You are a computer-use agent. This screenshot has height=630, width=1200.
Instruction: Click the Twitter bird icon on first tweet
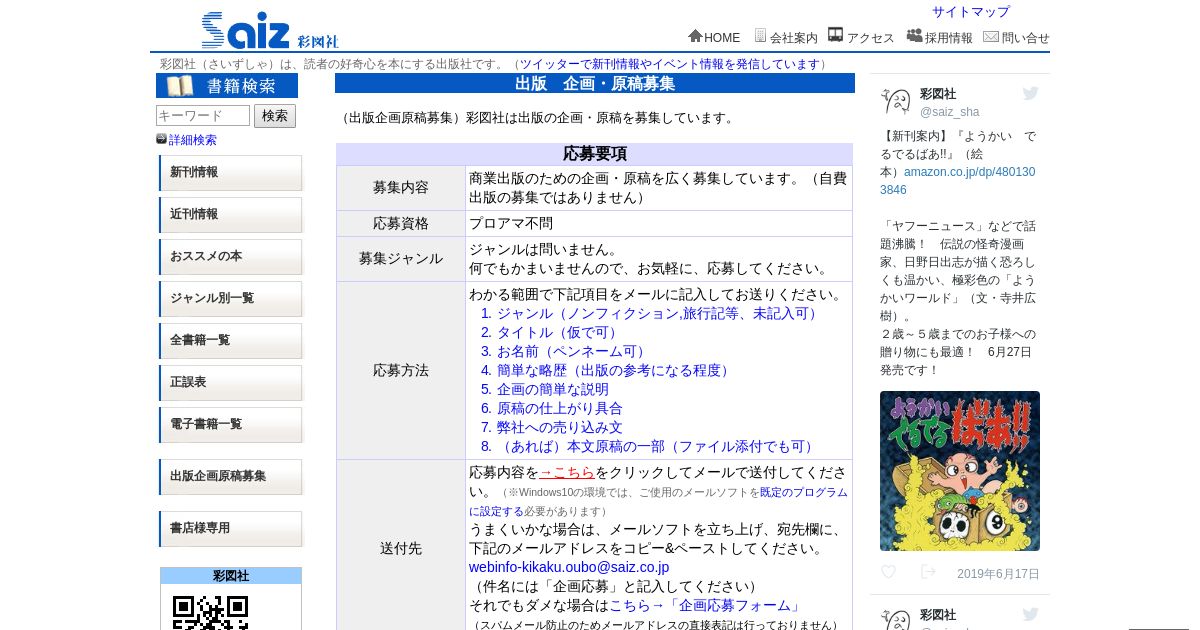pyautogui.click(x=1030, y=94)
